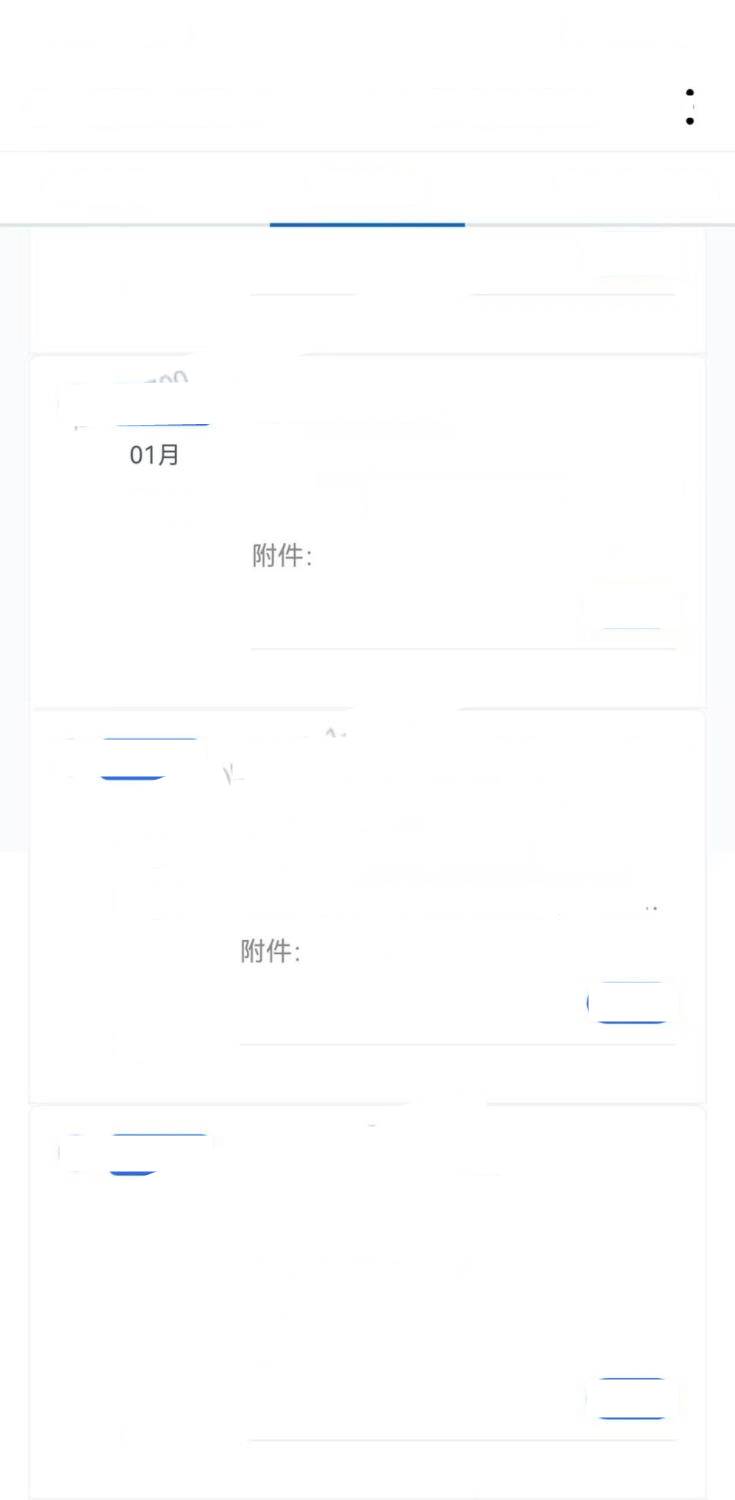Expand truncated text ellipsis in middle card

pos(651,909)
